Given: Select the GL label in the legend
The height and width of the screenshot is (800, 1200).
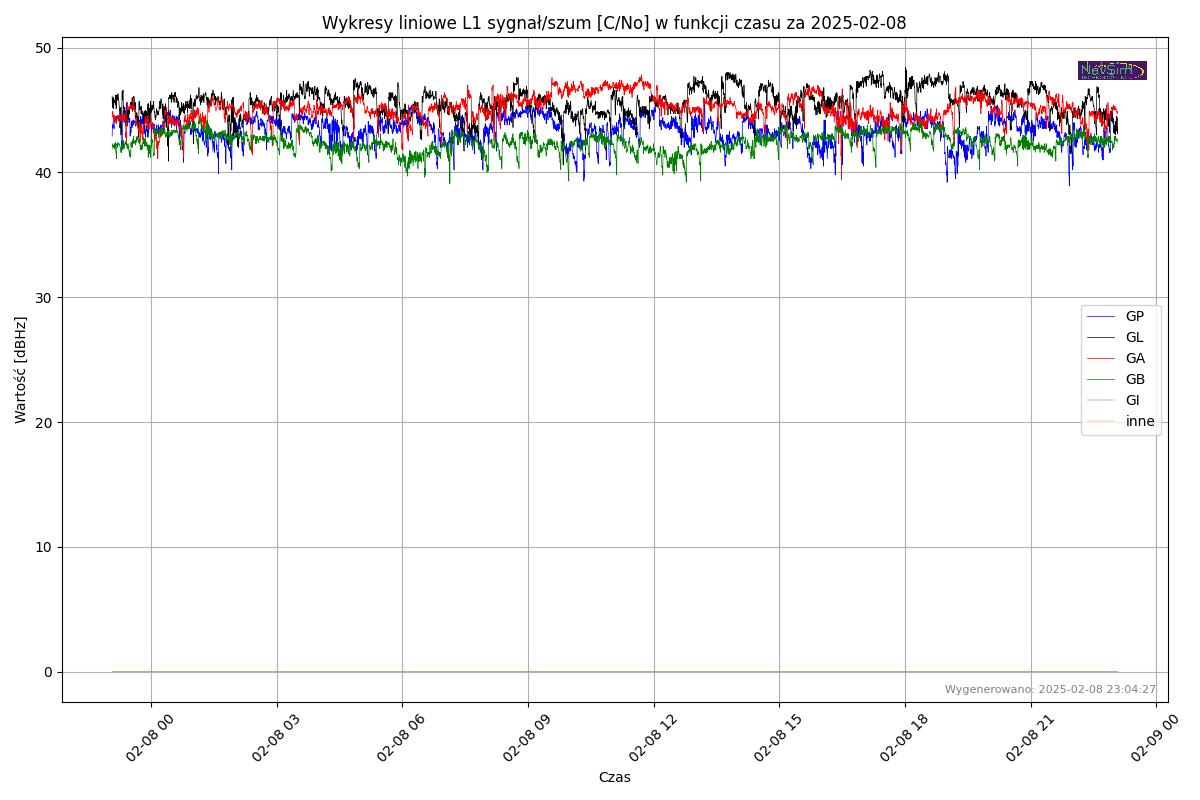Looking at the screenshot, I should point(1134,337).
